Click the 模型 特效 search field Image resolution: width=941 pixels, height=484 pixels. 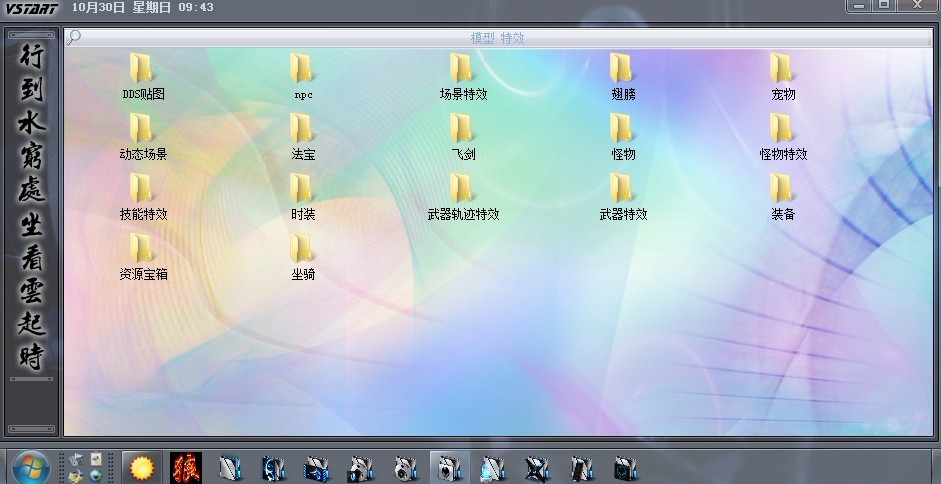click(497, 38)
